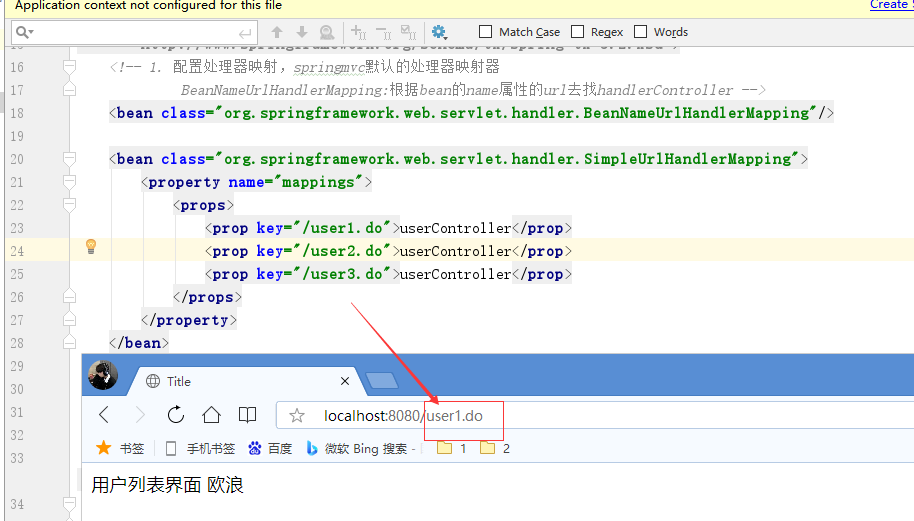Collapse fold marker at line 17

pos(69,90)
